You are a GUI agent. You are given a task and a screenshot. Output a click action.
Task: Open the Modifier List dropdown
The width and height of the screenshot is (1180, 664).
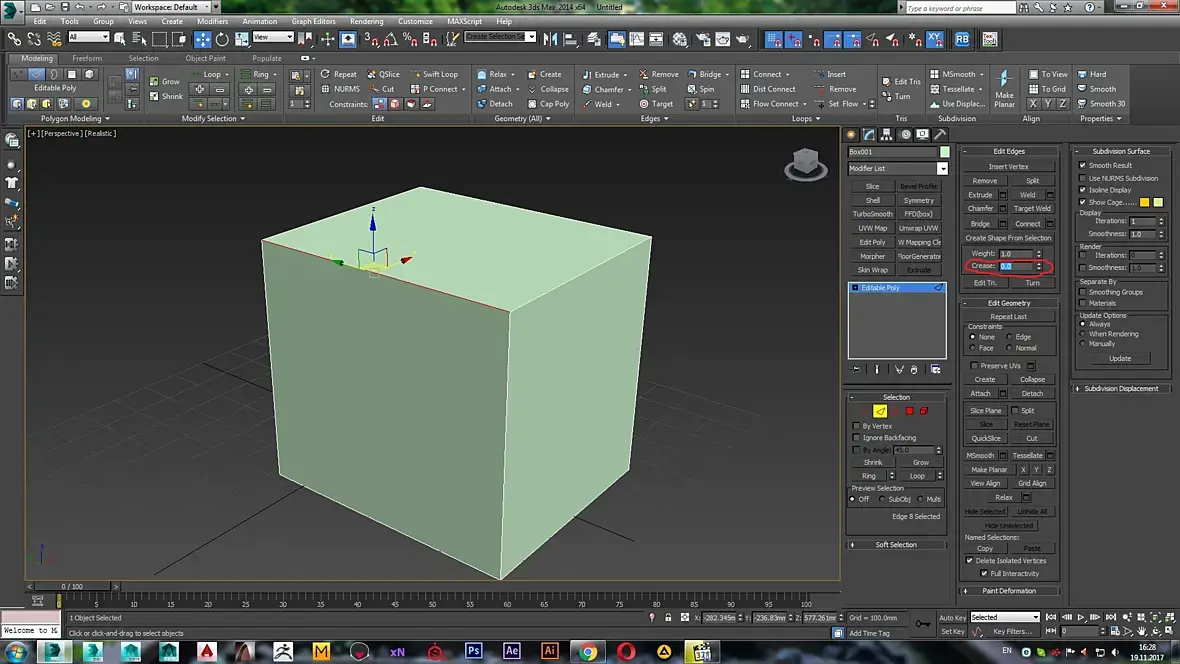tap(942, 169)
